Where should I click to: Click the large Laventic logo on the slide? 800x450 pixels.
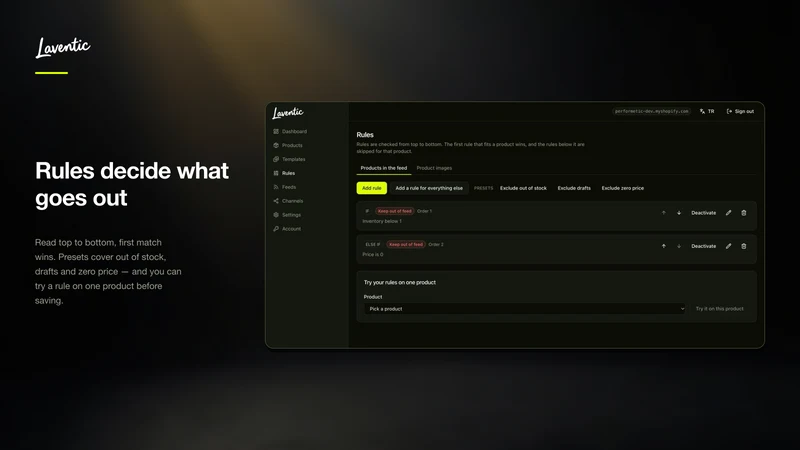pos(63,48)
